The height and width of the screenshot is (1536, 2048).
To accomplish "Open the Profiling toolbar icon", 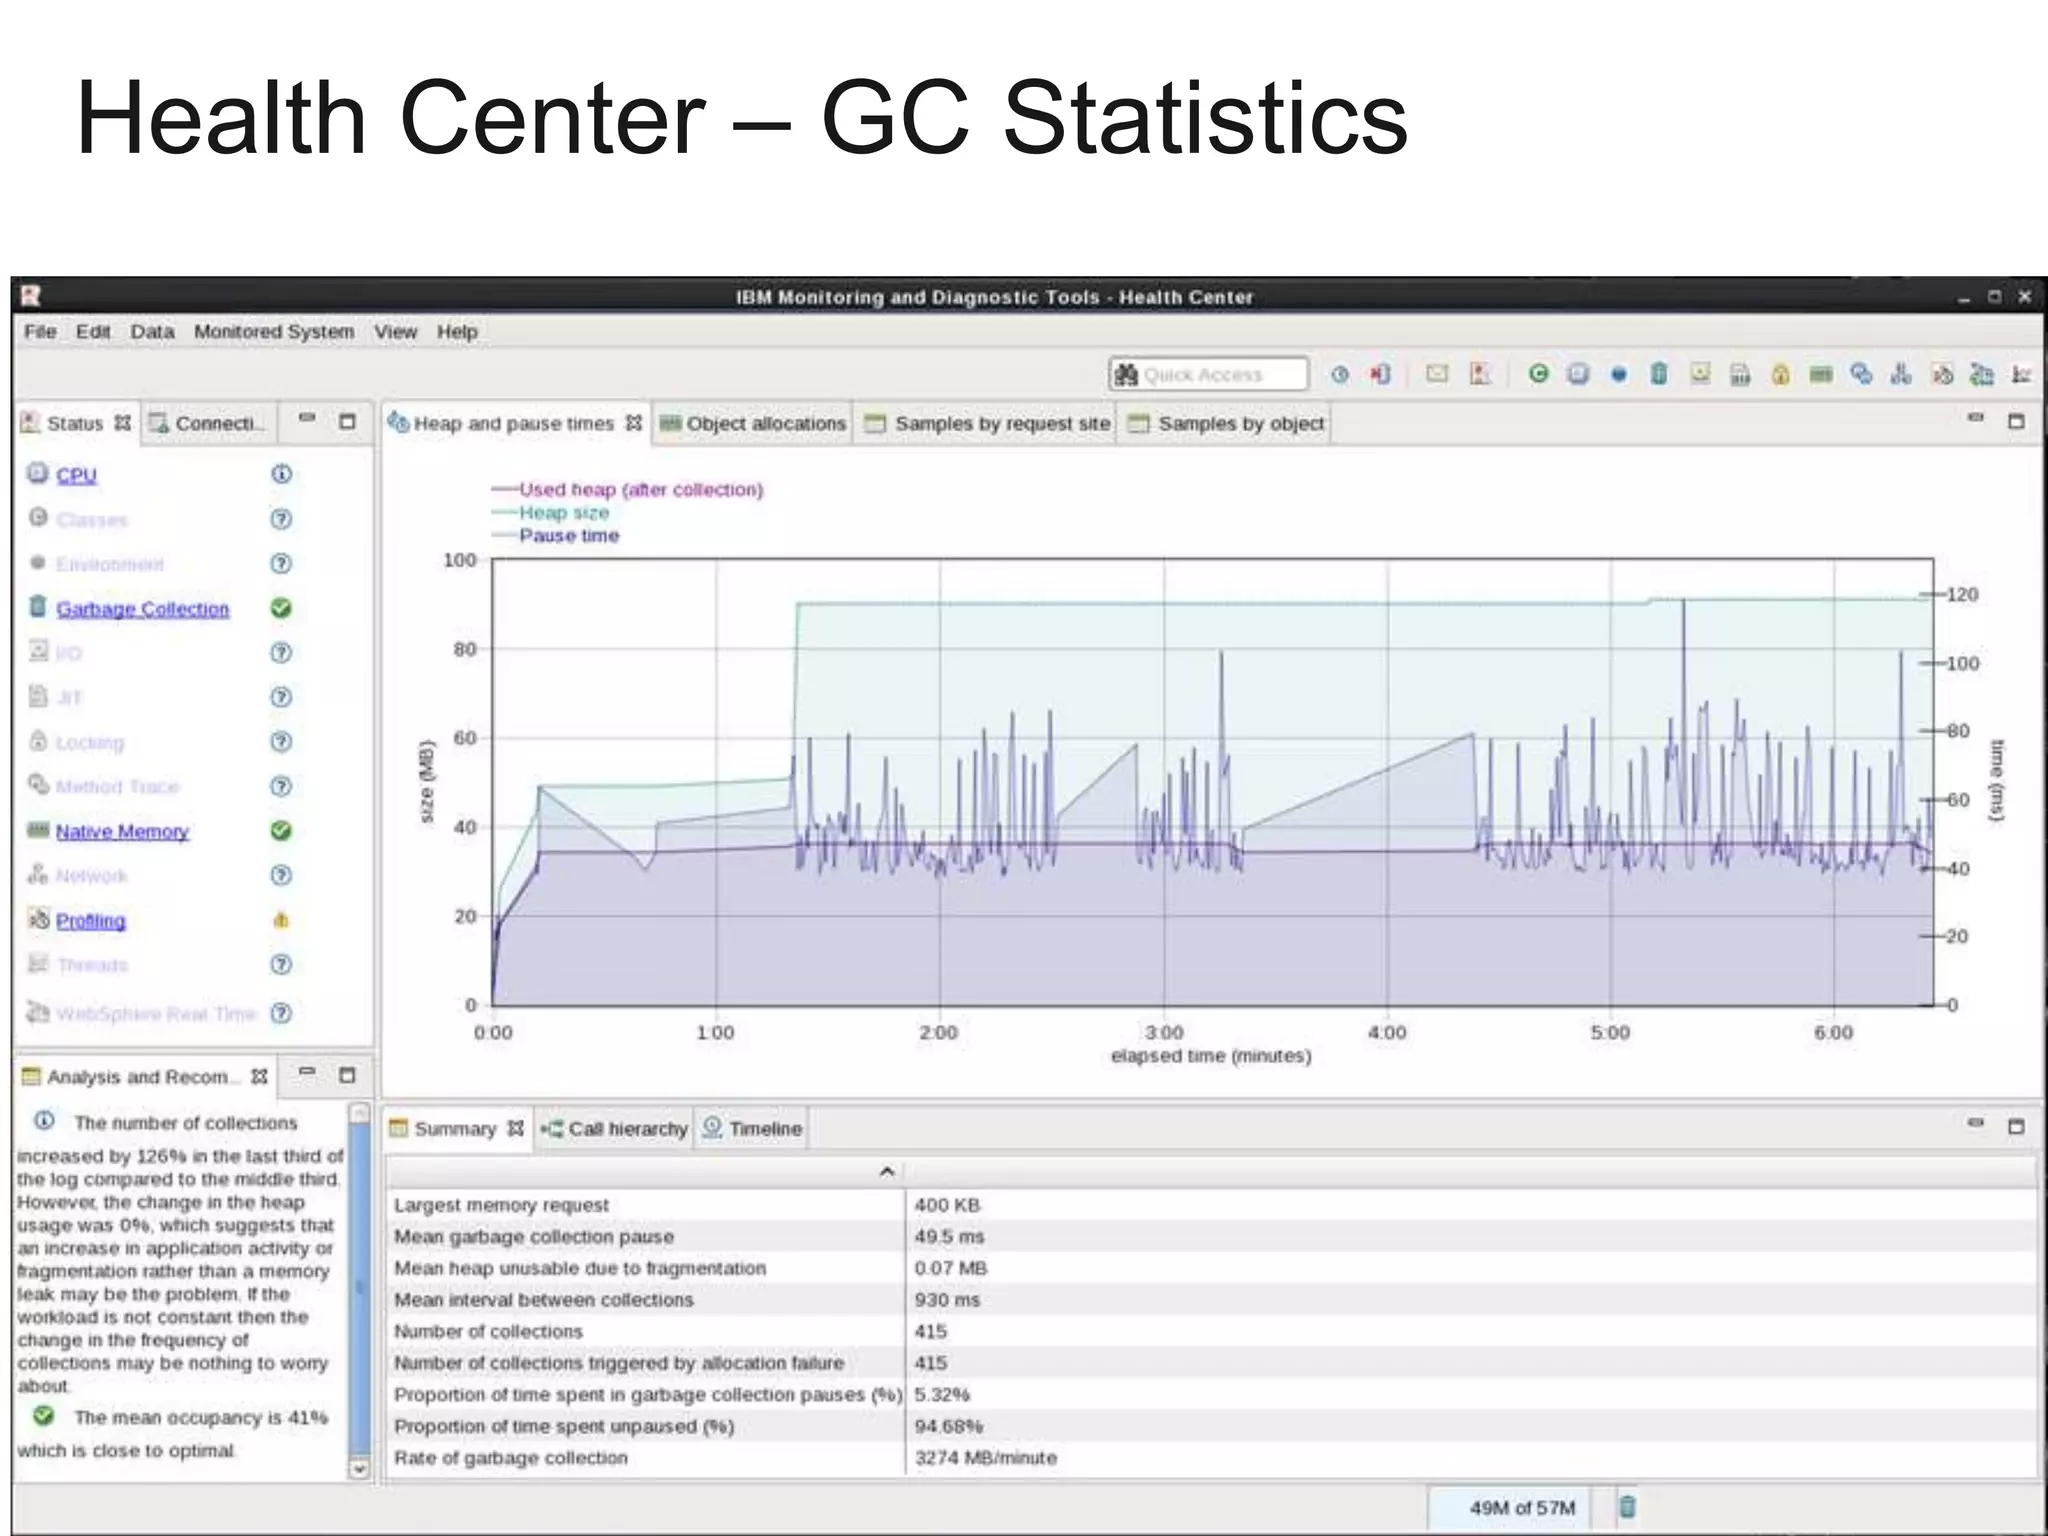I will tap(1942, 375).
